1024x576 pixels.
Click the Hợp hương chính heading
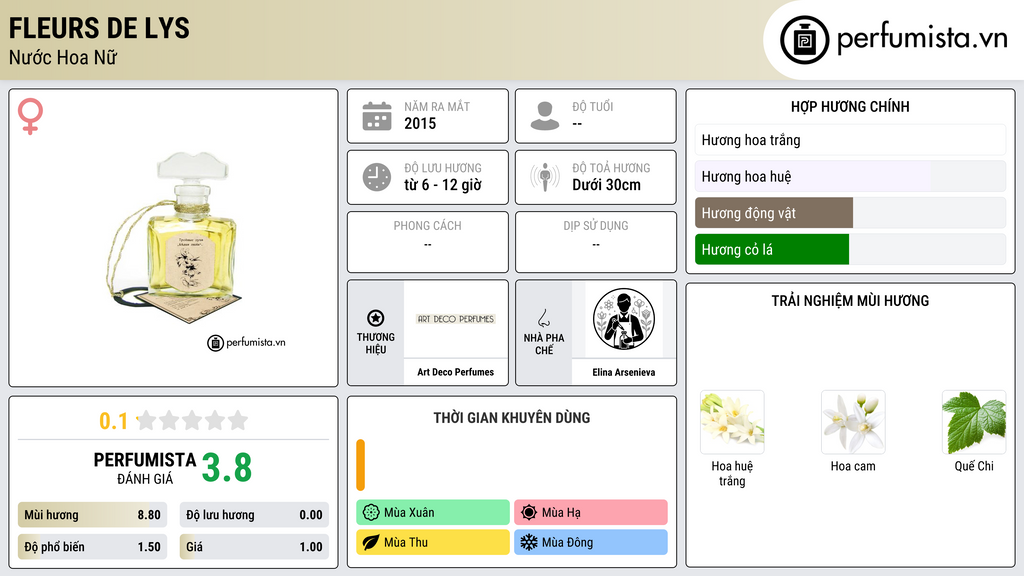click(850, 106)
